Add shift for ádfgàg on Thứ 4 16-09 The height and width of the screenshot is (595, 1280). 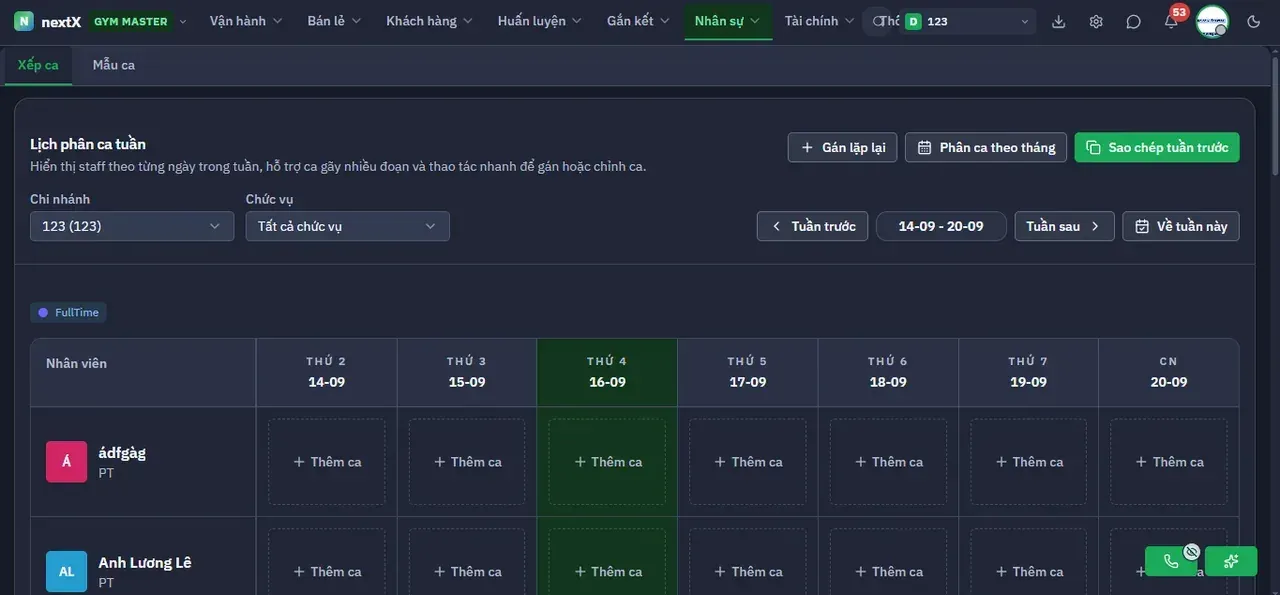pos(607,462)
